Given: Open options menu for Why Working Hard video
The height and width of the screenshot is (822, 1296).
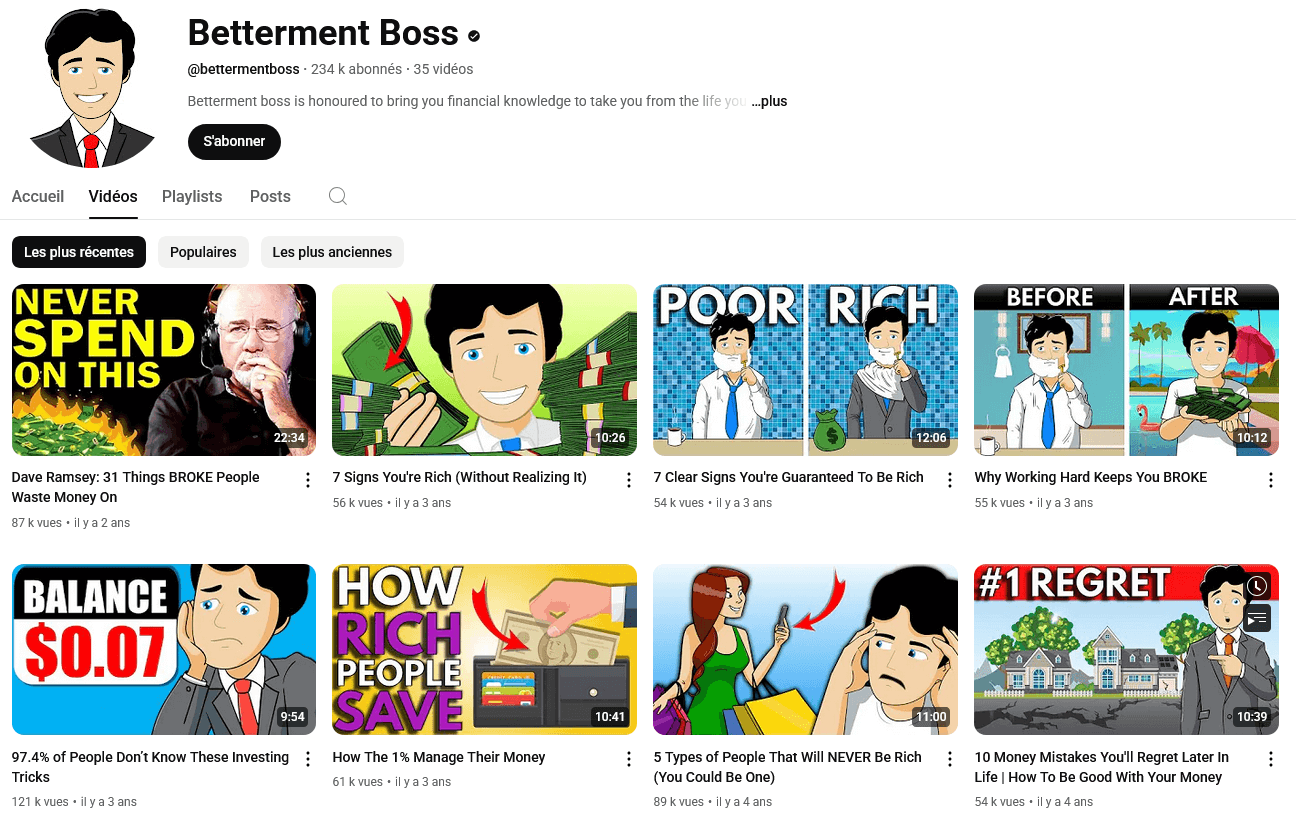Looking at the screenshot, I should [1271, 480].
